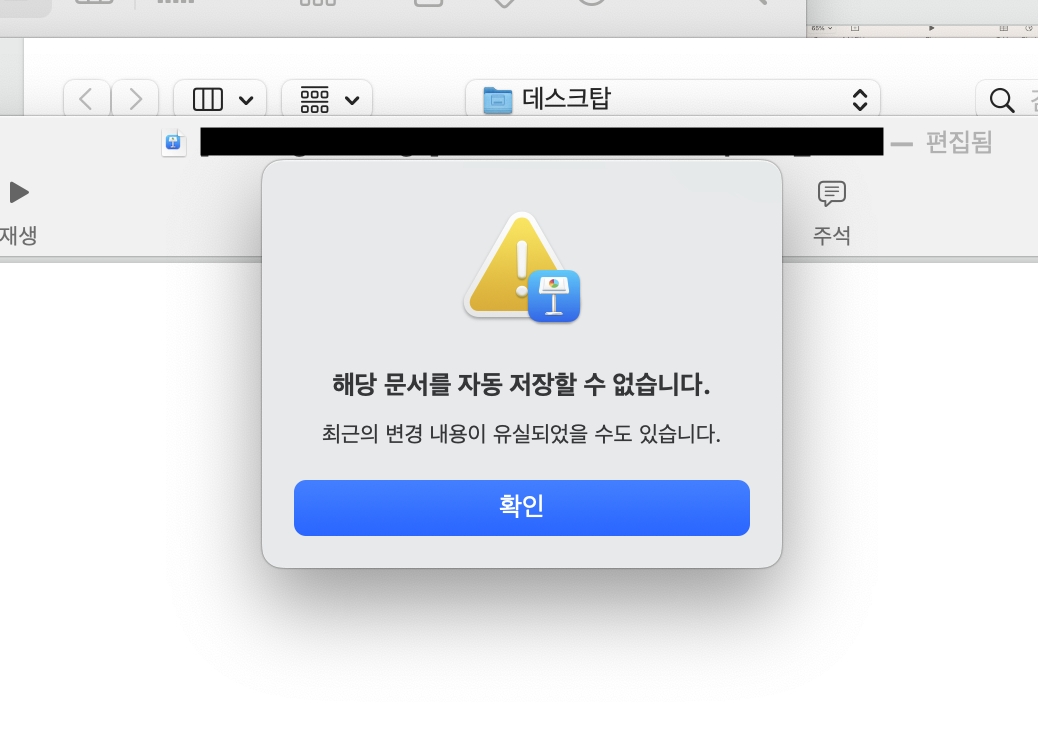The image size is (1038, 742).
Task: Open the column view mode dropdown
Action: 220,99
